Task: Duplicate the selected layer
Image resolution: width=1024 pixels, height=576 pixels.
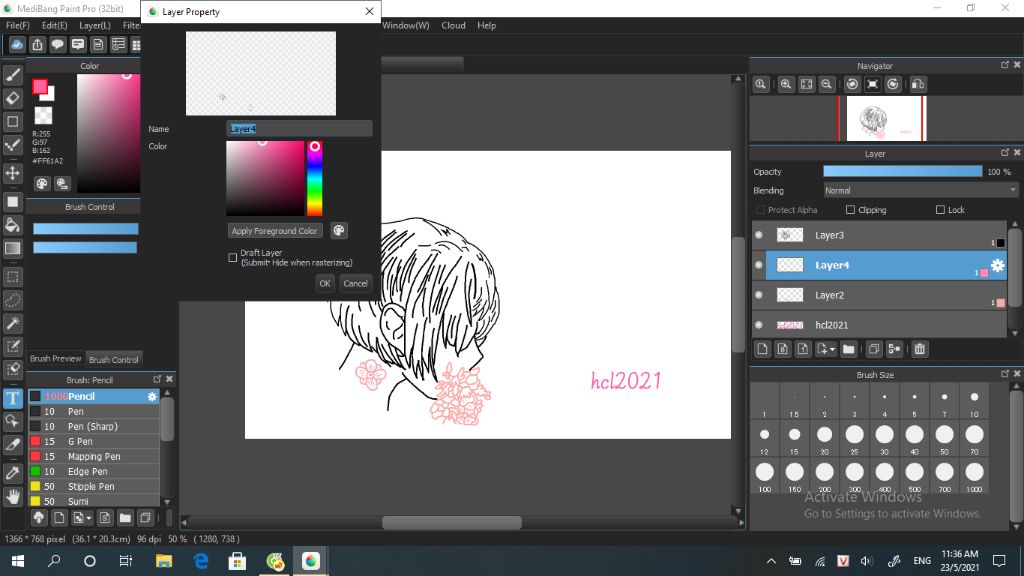Action: tap(874, 349)
